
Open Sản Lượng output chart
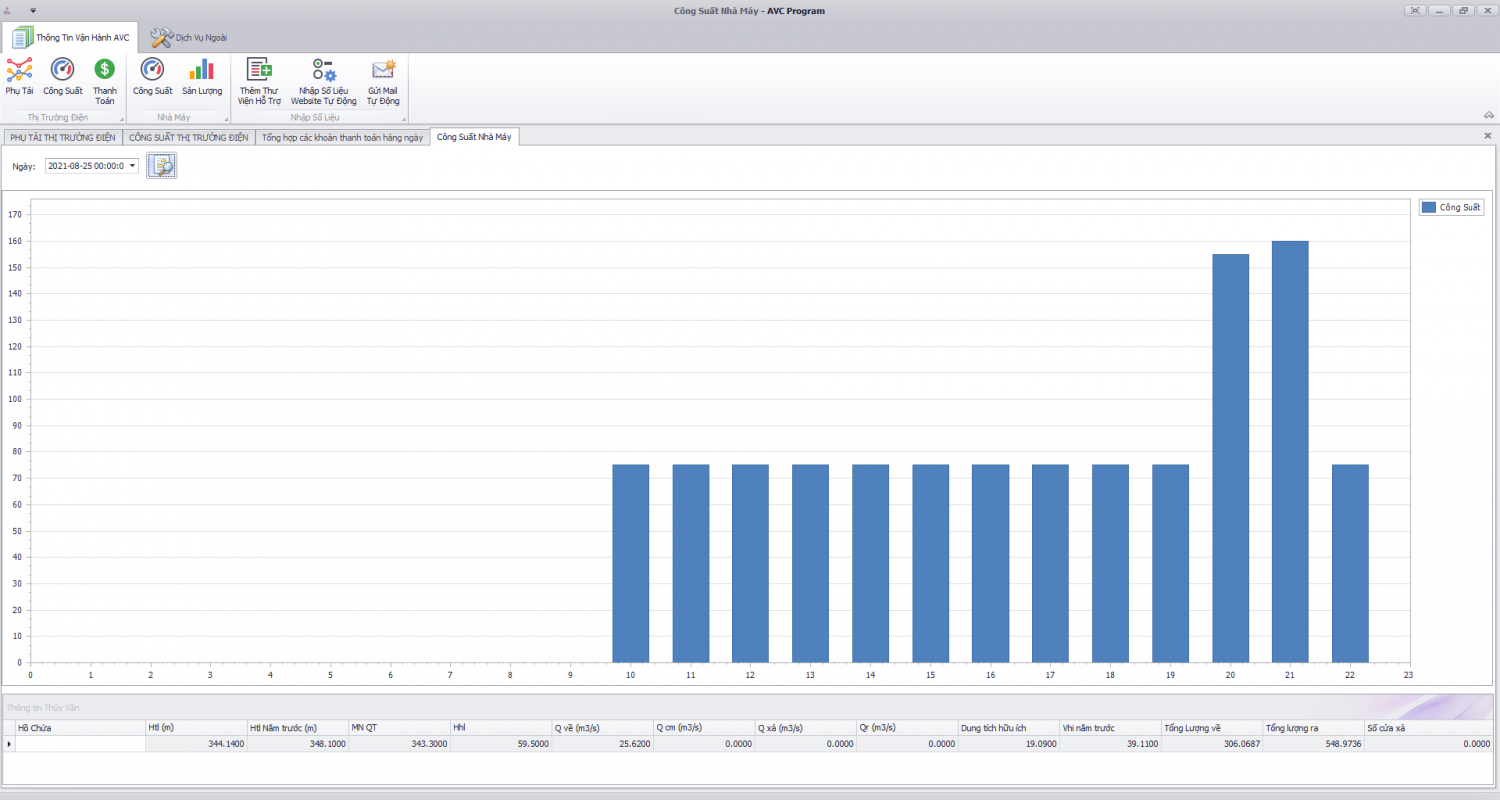point(202,76)
